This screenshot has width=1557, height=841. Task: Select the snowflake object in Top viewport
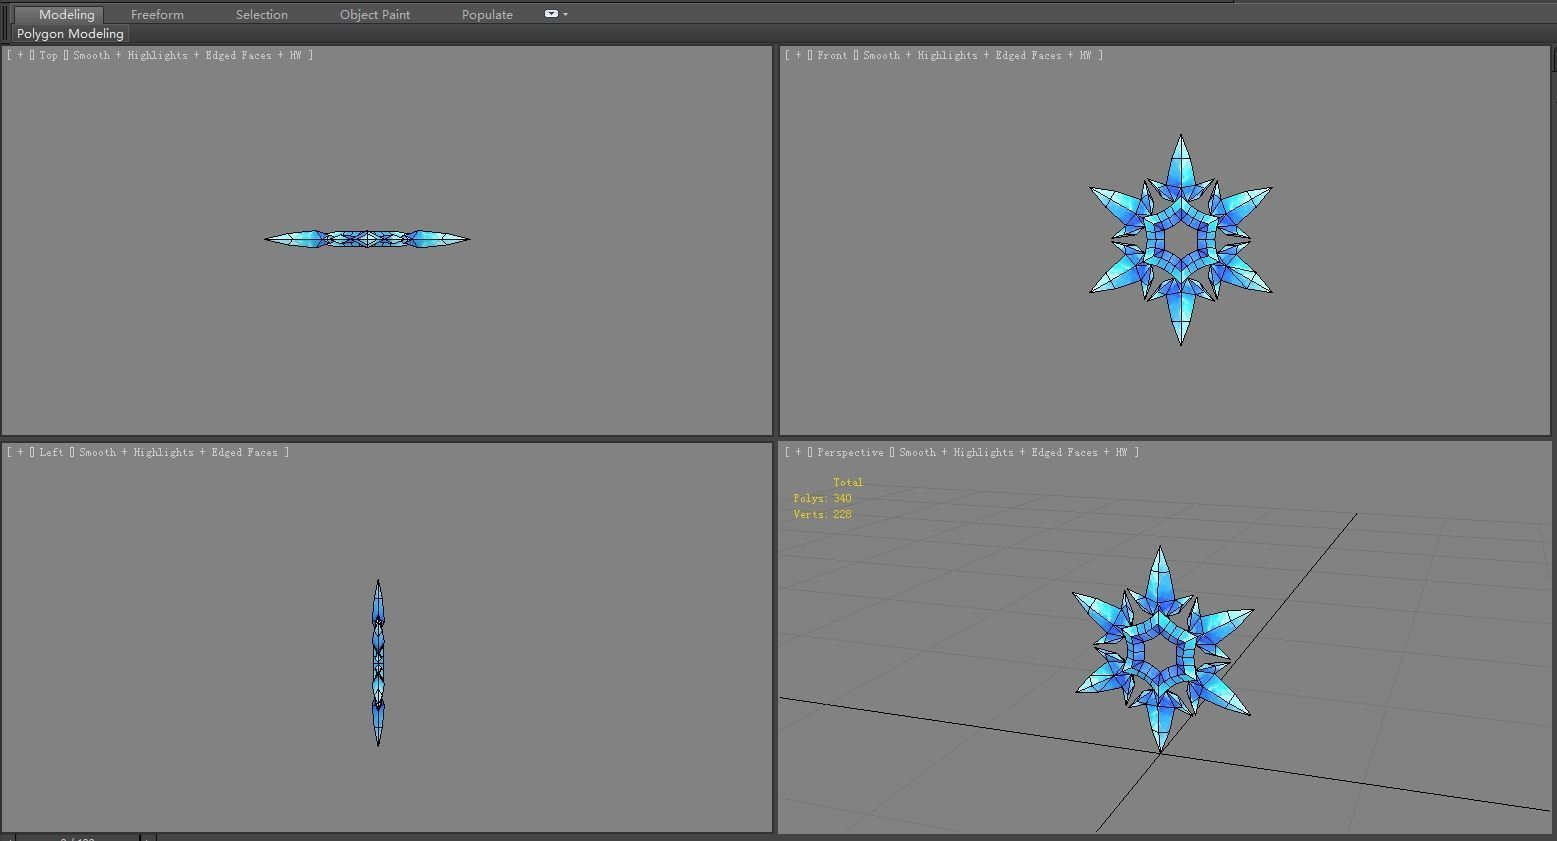click(367, 239)
